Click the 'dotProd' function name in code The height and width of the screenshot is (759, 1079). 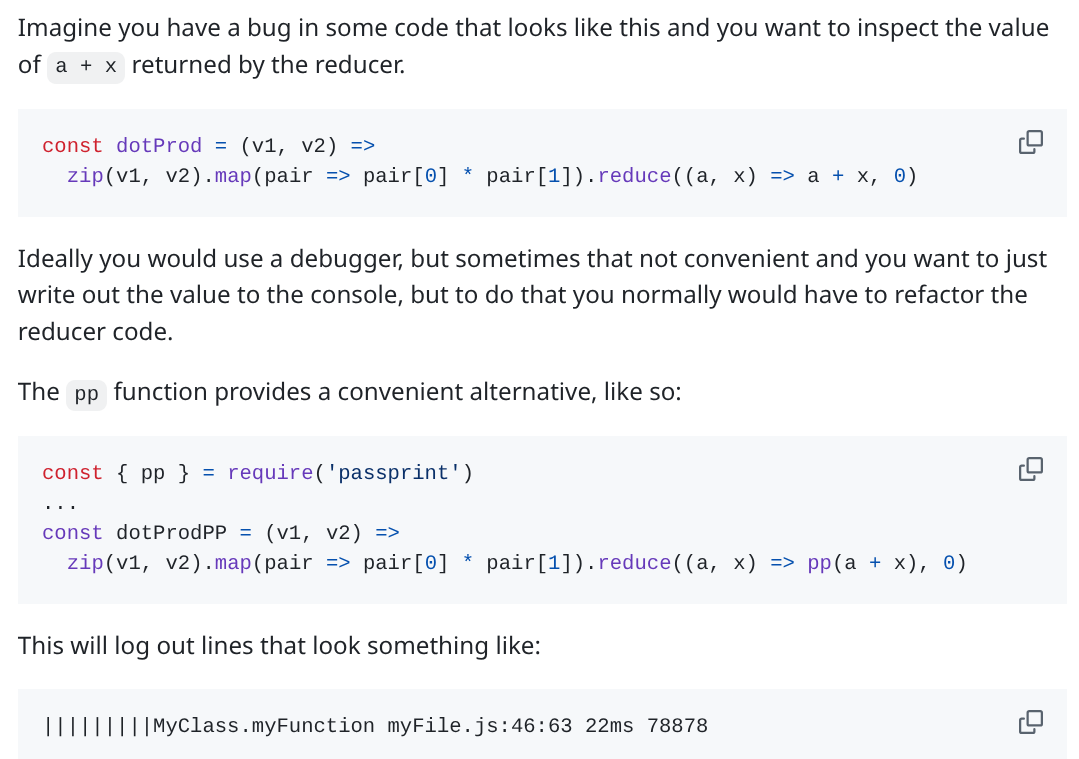[159, 146]
